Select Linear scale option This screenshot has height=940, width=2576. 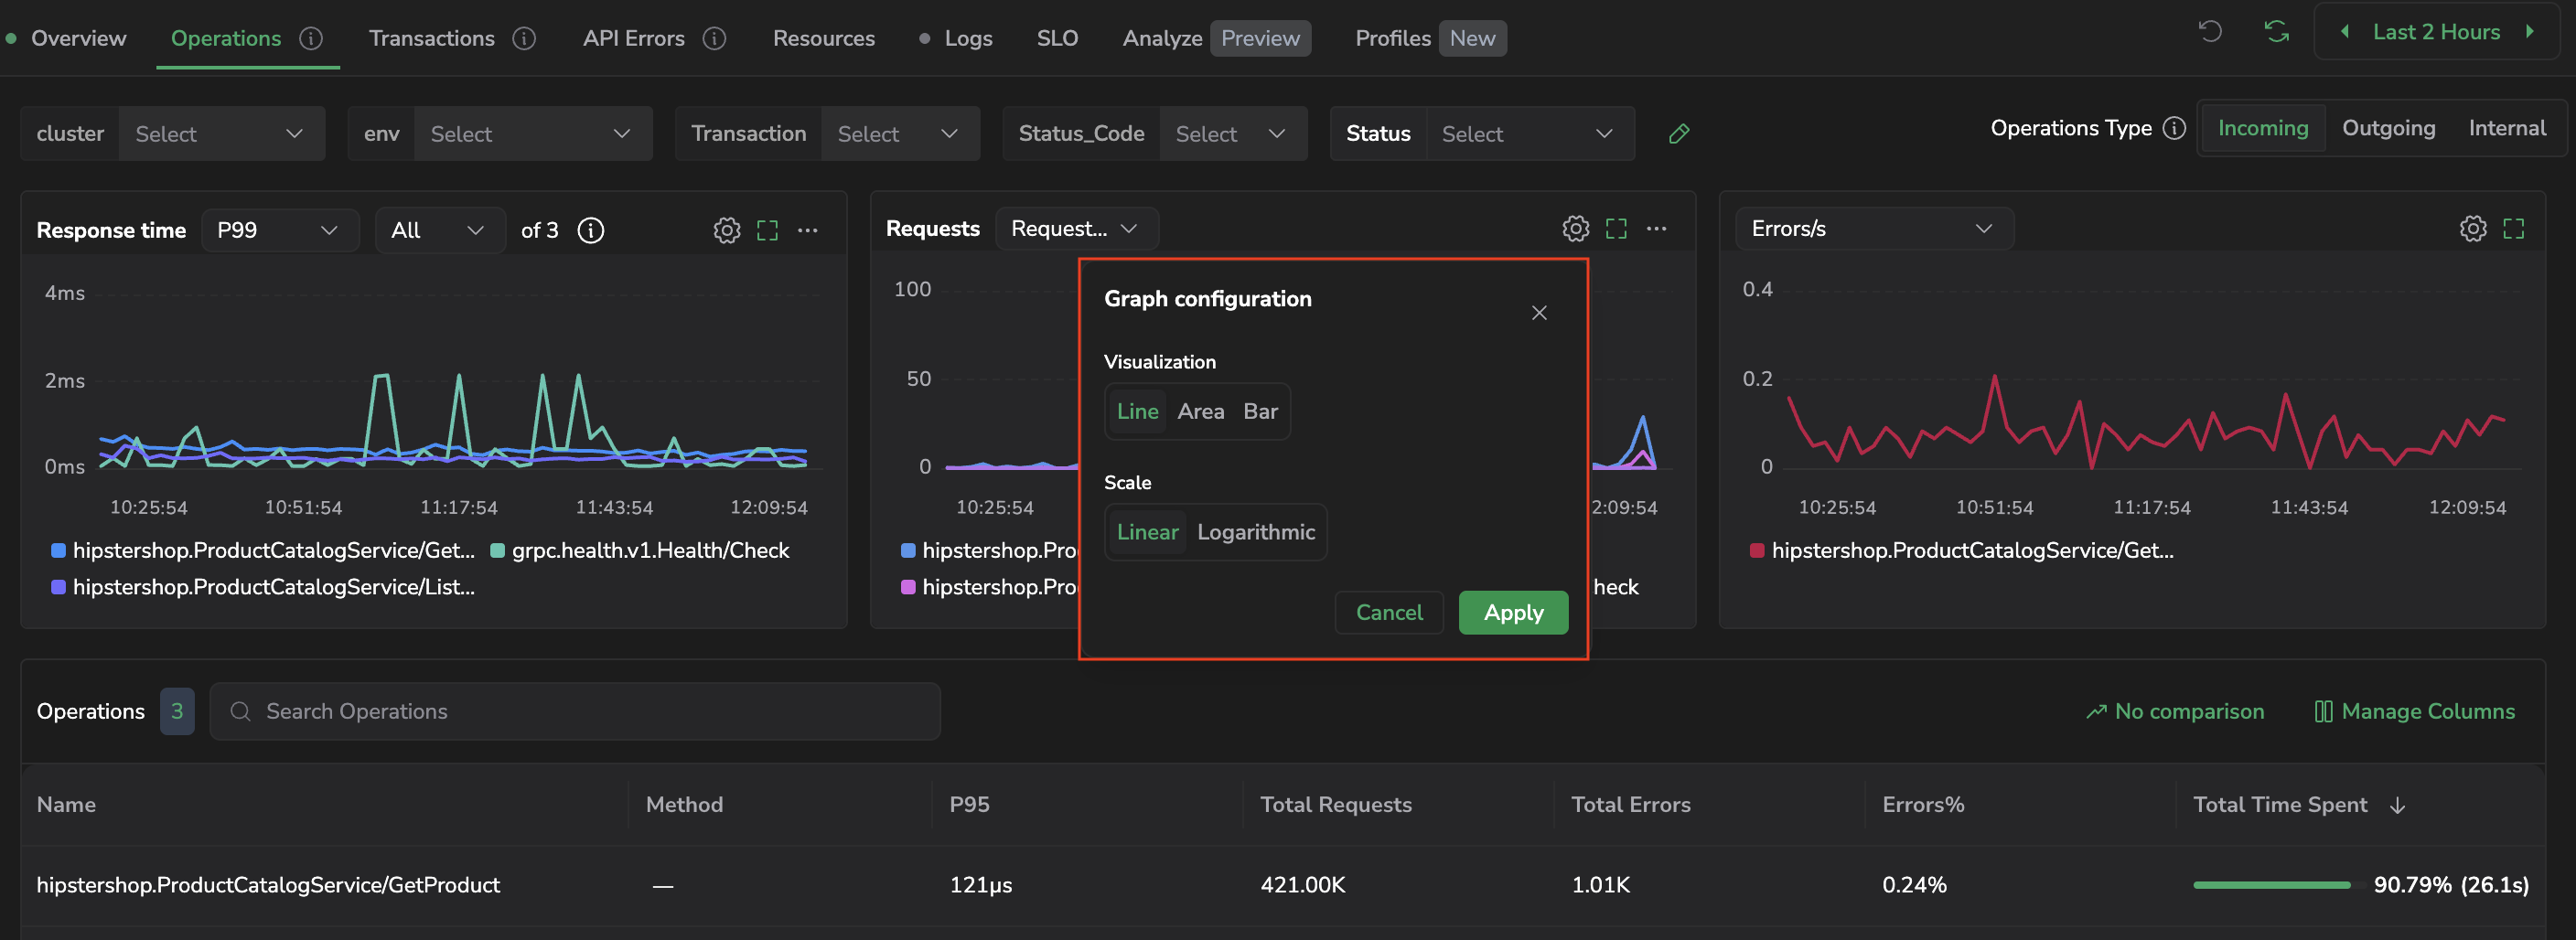coord(1147,532)
